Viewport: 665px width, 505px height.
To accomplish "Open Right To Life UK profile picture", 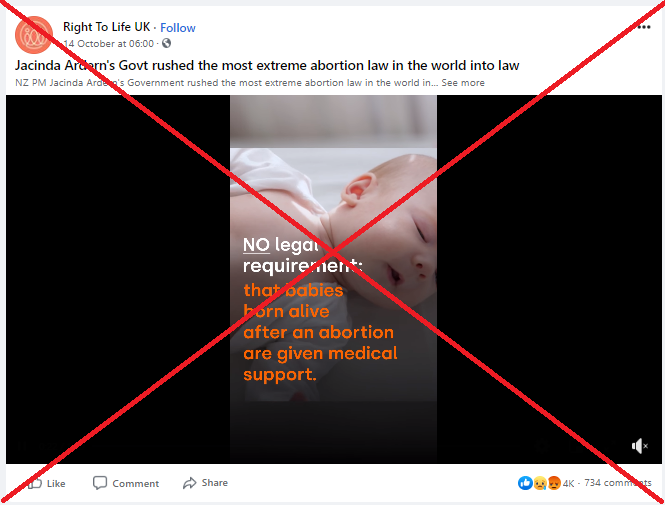I will pos(34,35).
